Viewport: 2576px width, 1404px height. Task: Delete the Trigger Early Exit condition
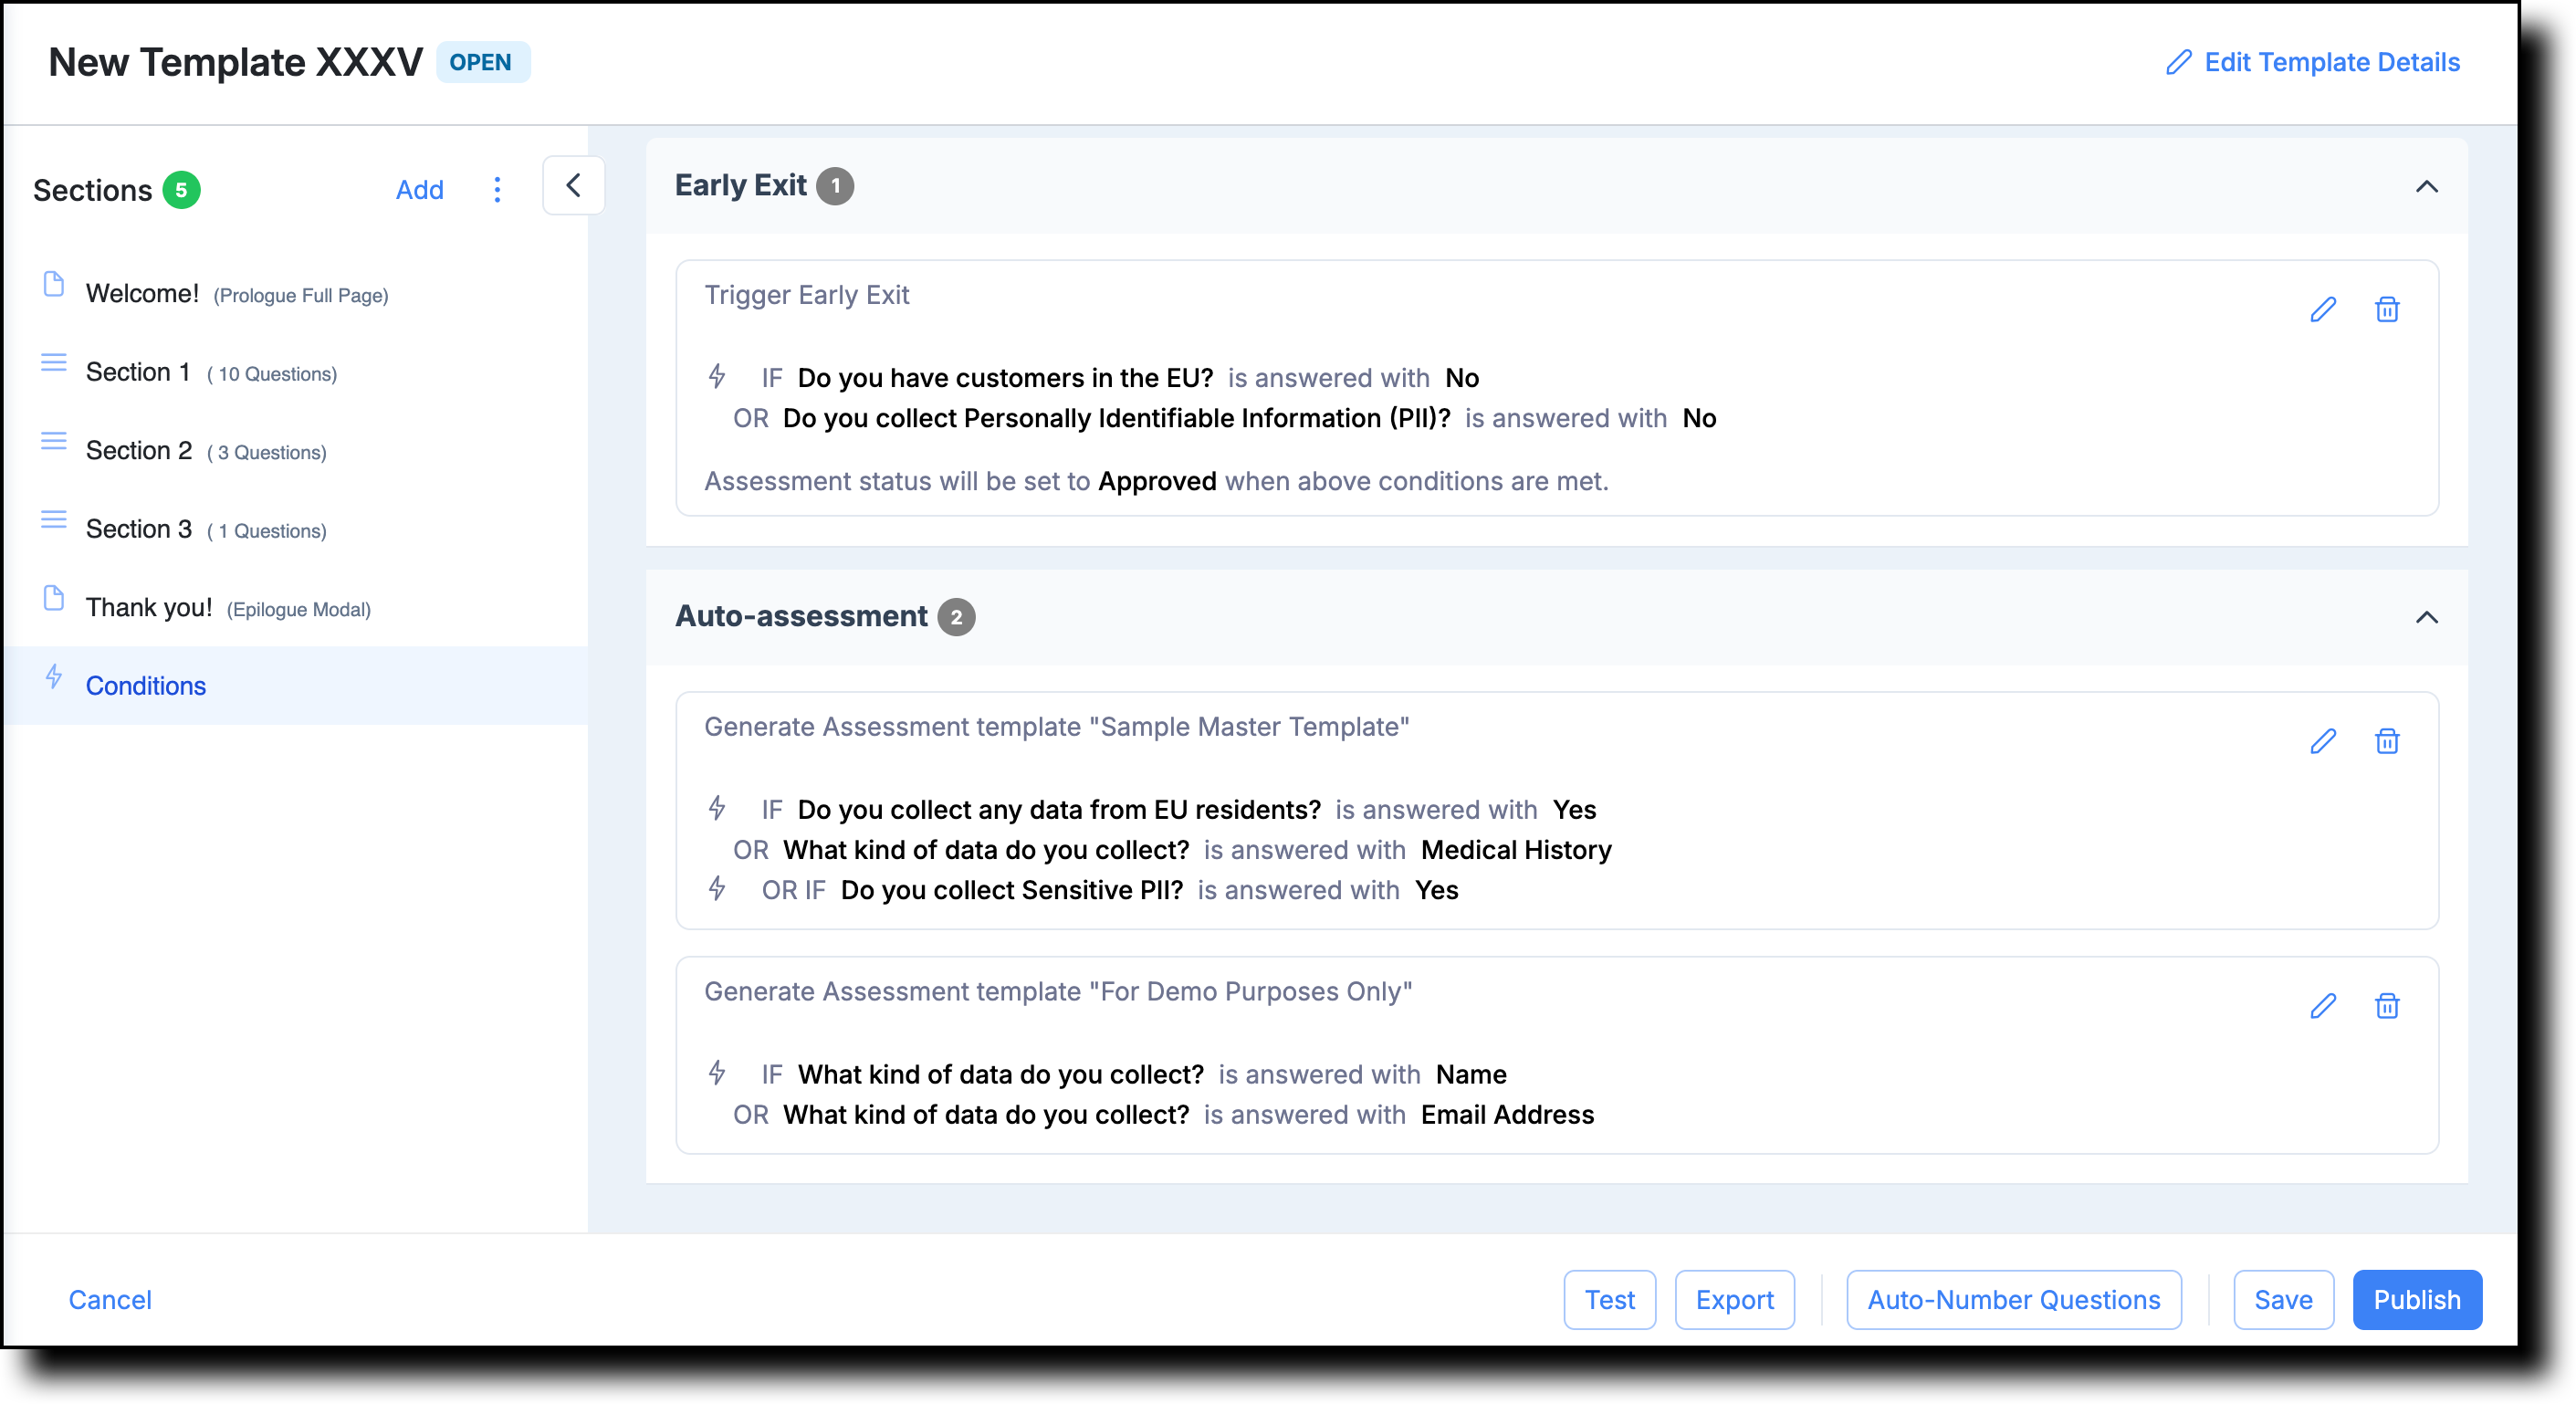[2386, 310]
